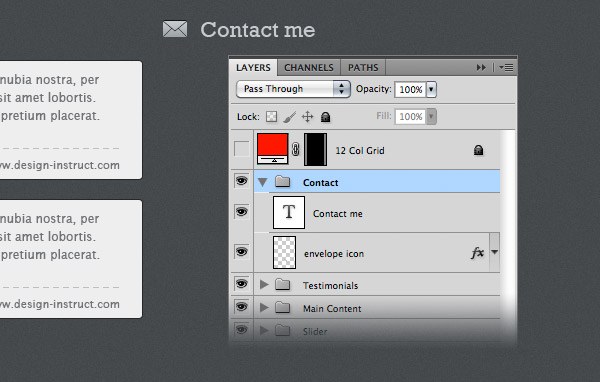The width and height of the screenshot is (600, 382).
Task: Click the fx icon on envelope icon layer
Action: coord(477,253)
